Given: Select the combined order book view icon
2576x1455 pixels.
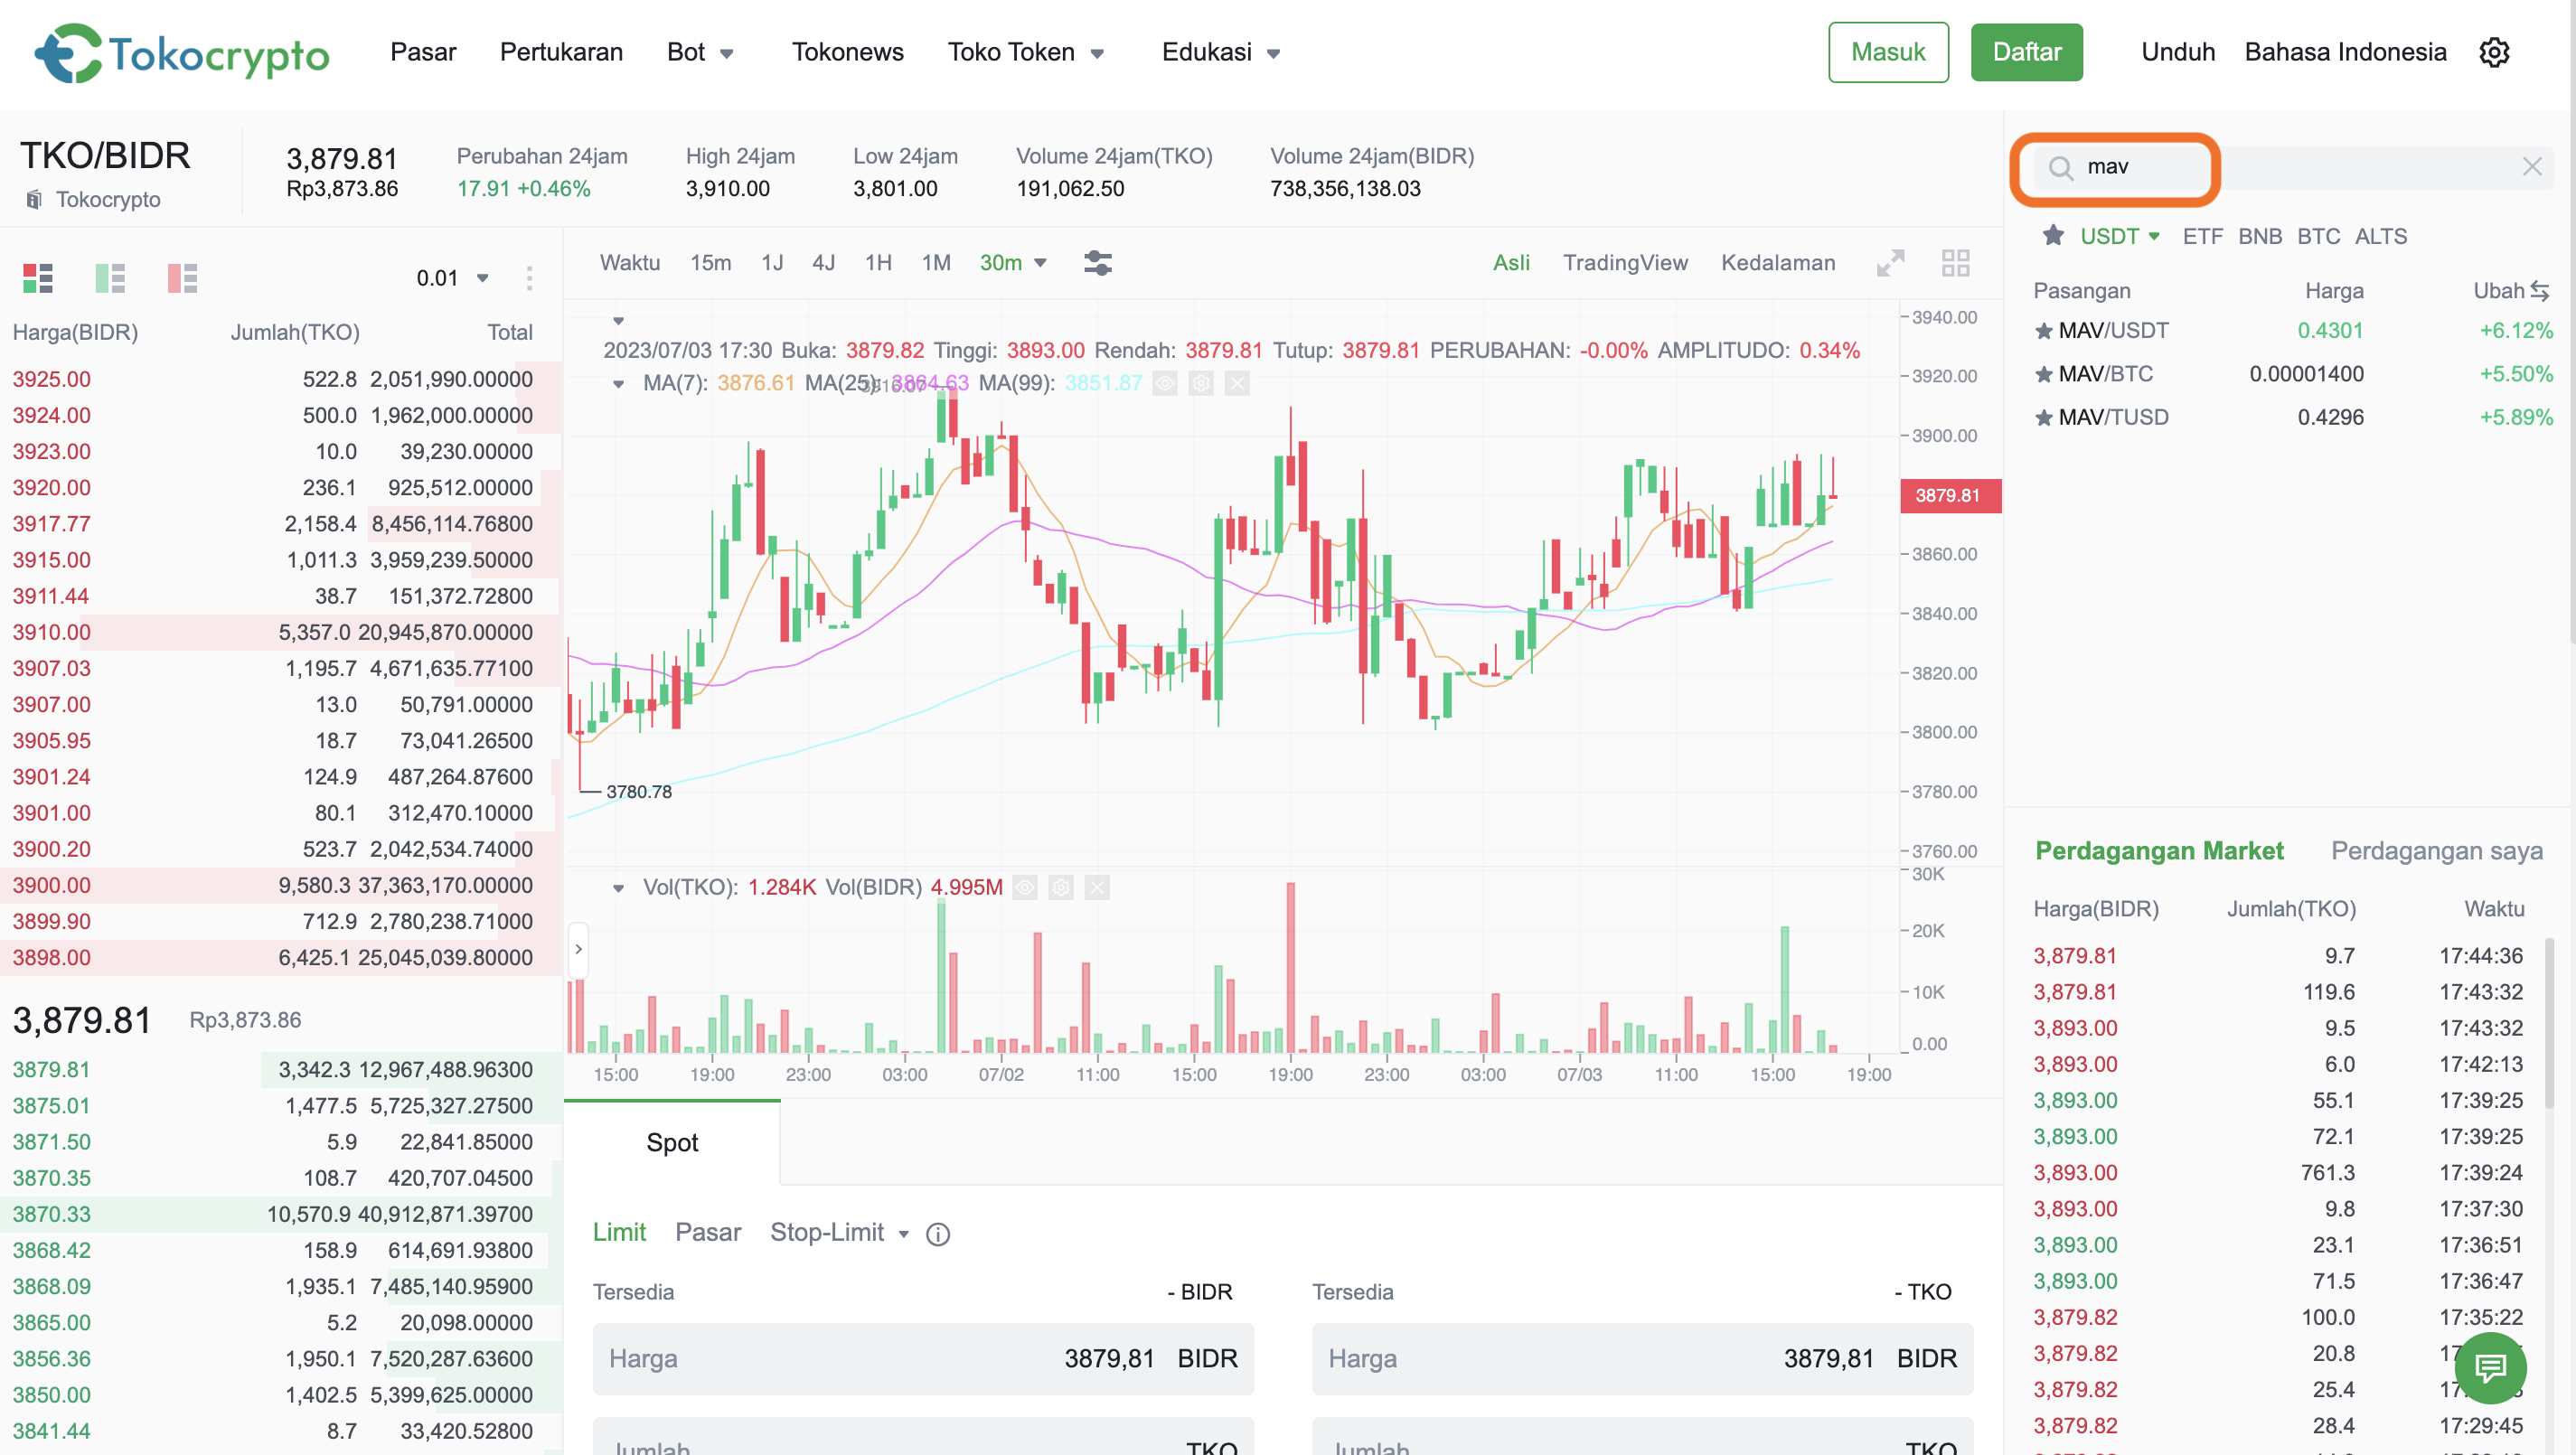Looking at the screenshot, I should (38, 278).
